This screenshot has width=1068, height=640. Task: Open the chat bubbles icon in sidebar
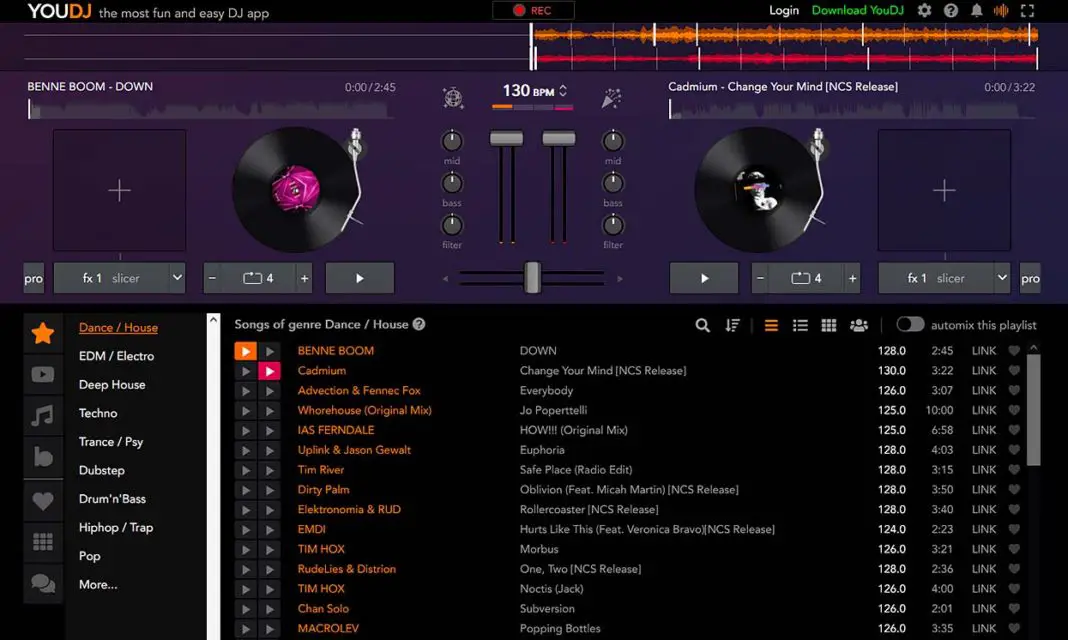[x=42, y=584]
